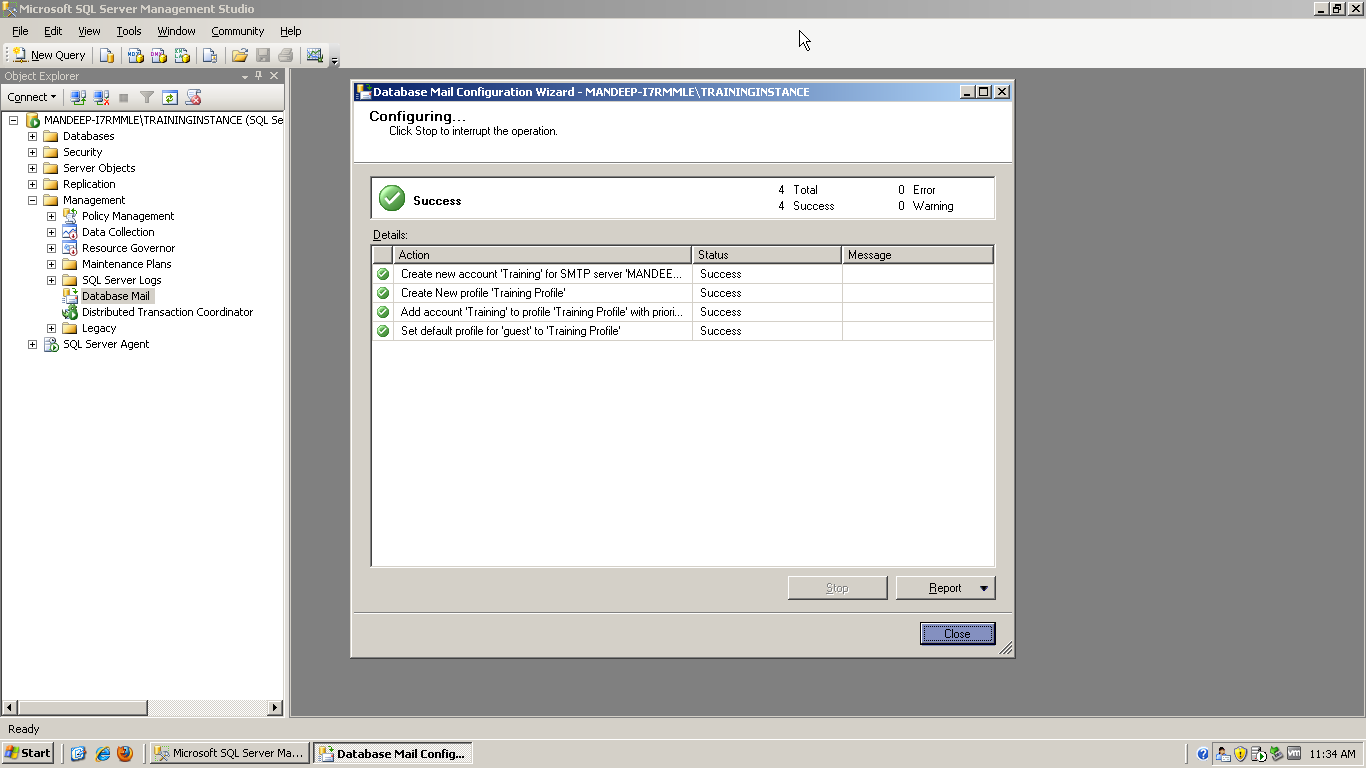Viewport: 1366px width, 768px height.
Task: Click the Object Explorer horizontal scrollbar
Action: 142,708
